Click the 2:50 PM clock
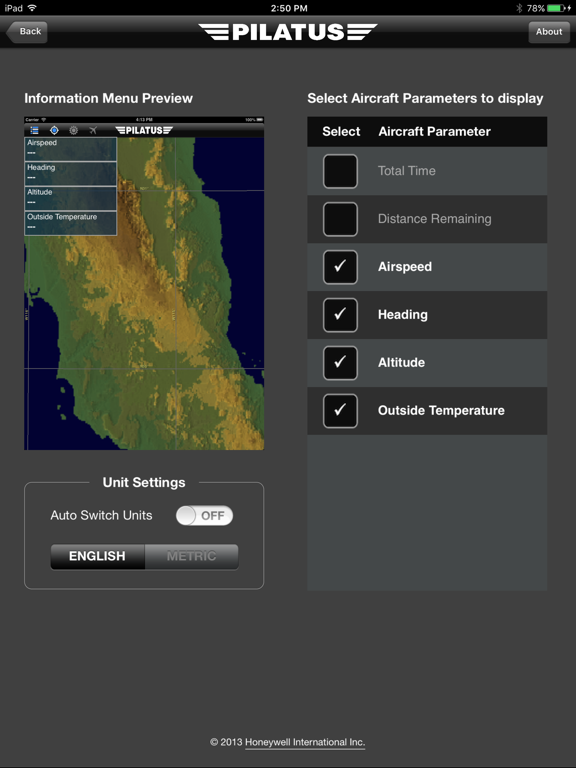 click(289, 8)
